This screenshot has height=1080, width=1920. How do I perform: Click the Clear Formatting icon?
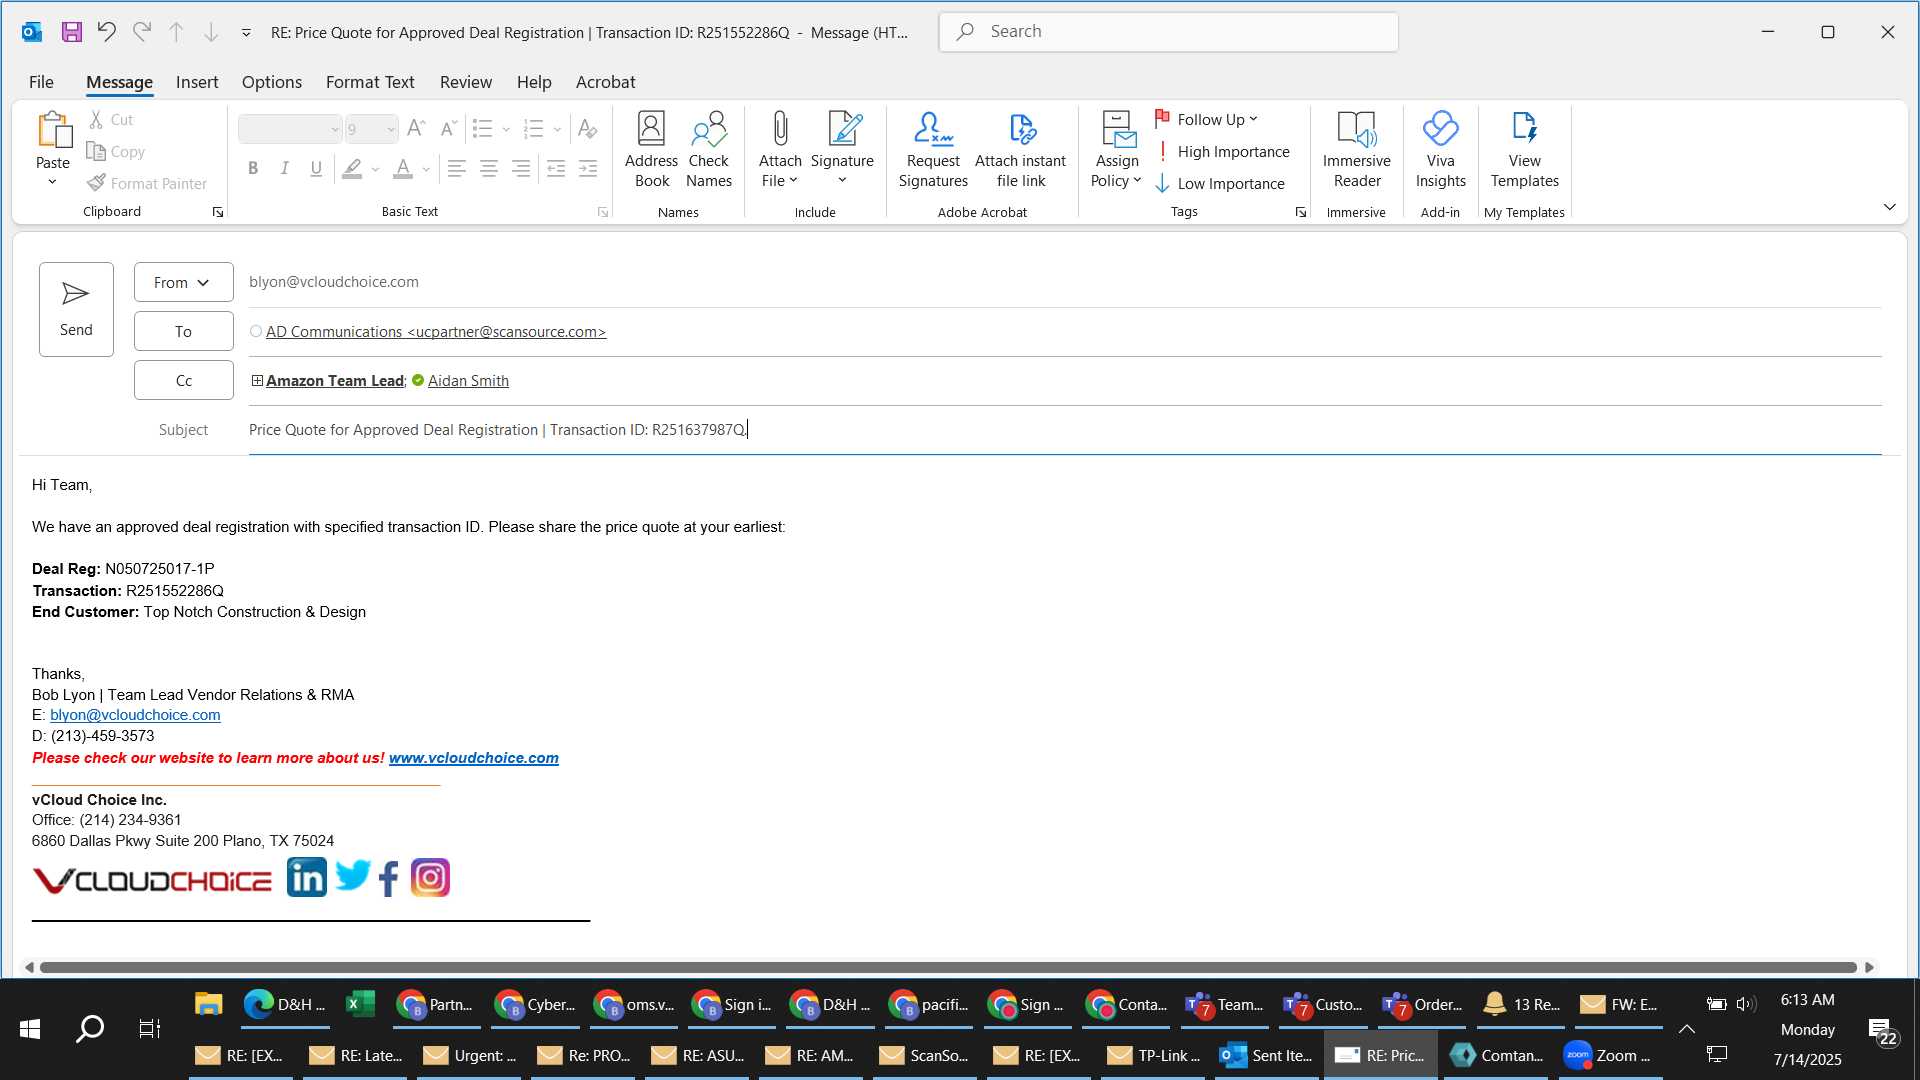pyautogui.click(x=587, y=129)
